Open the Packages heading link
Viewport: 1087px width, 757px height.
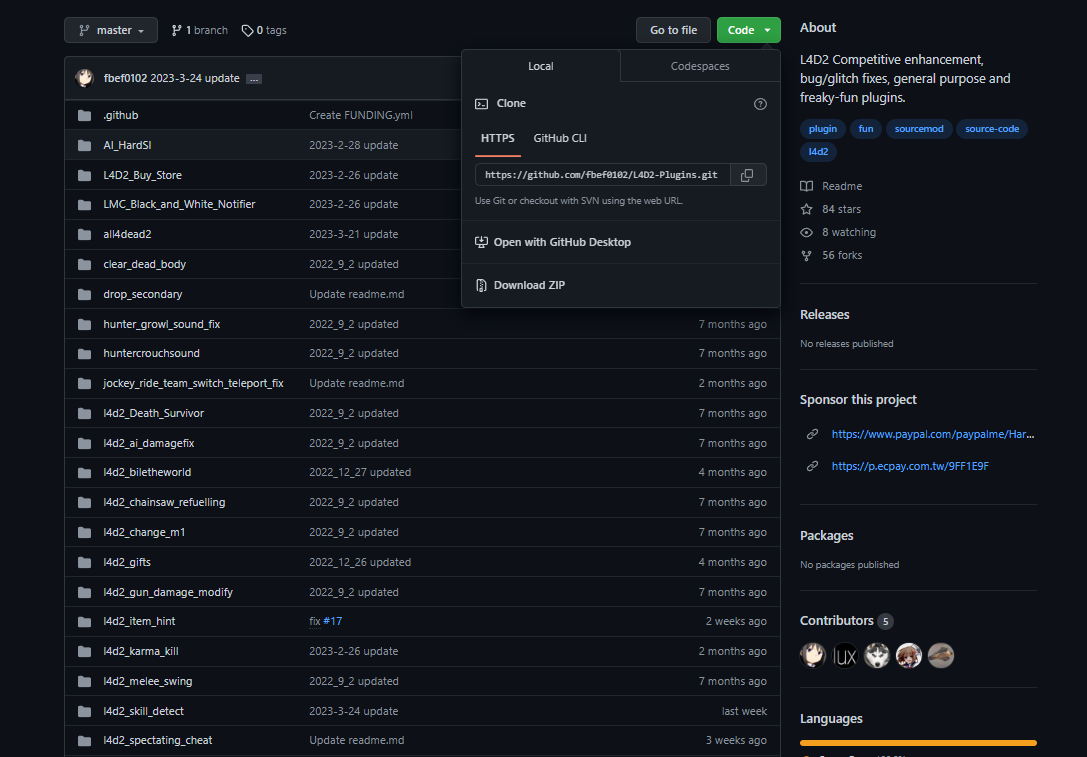[x=826, y=536]
